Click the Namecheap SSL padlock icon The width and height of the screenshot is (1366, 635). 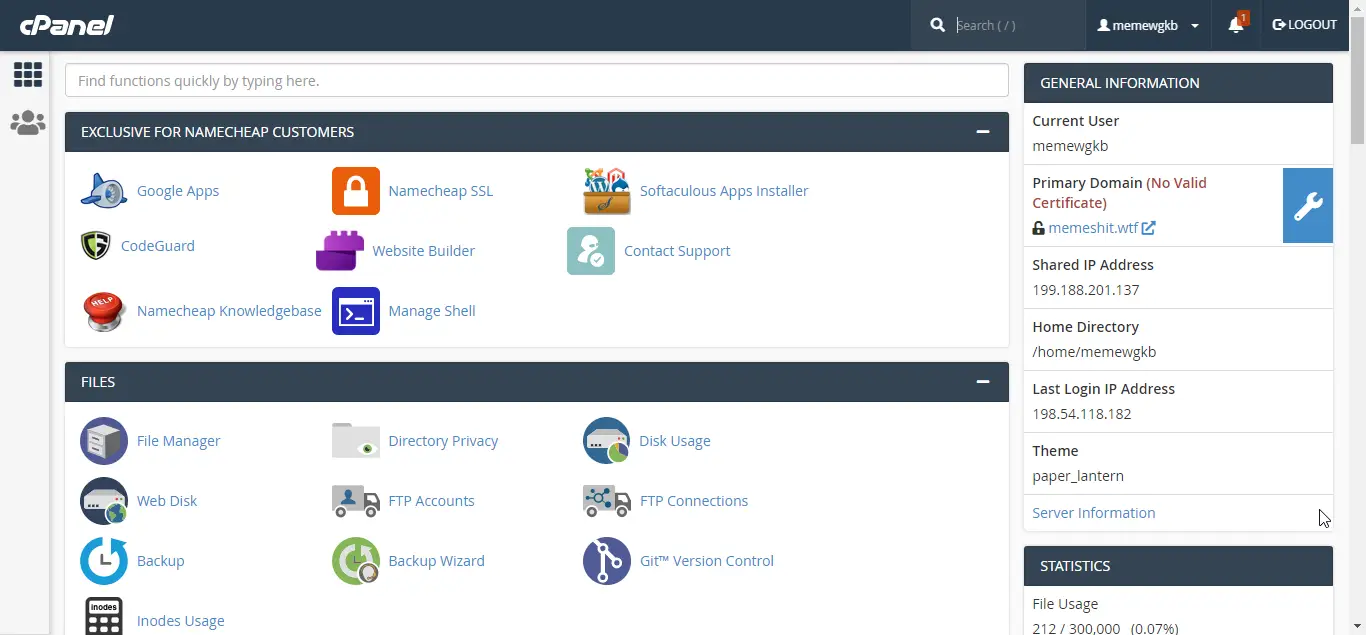point(356,191)
